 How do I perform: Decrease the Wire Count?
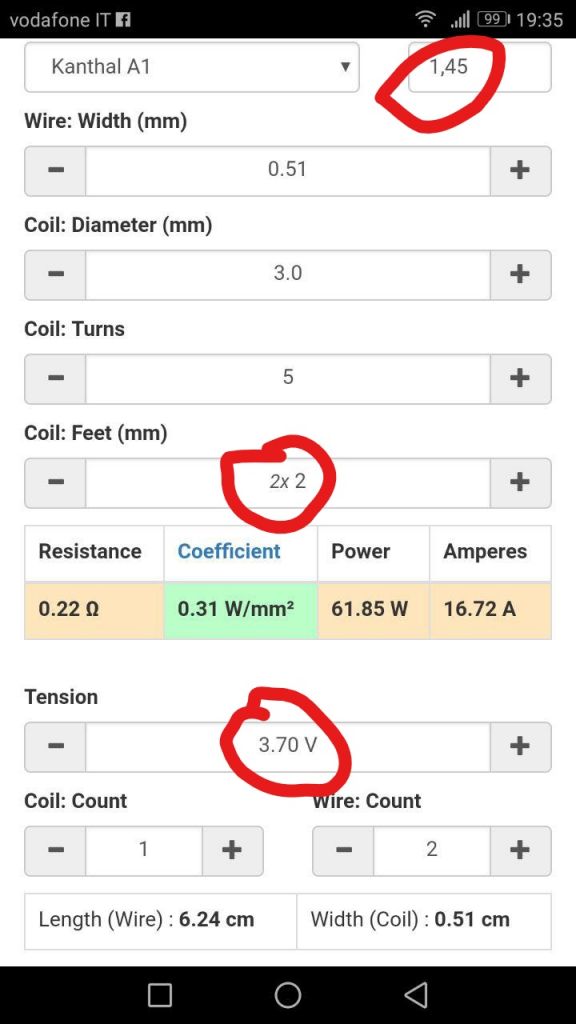pyautogui.click(x=344, y=850)
